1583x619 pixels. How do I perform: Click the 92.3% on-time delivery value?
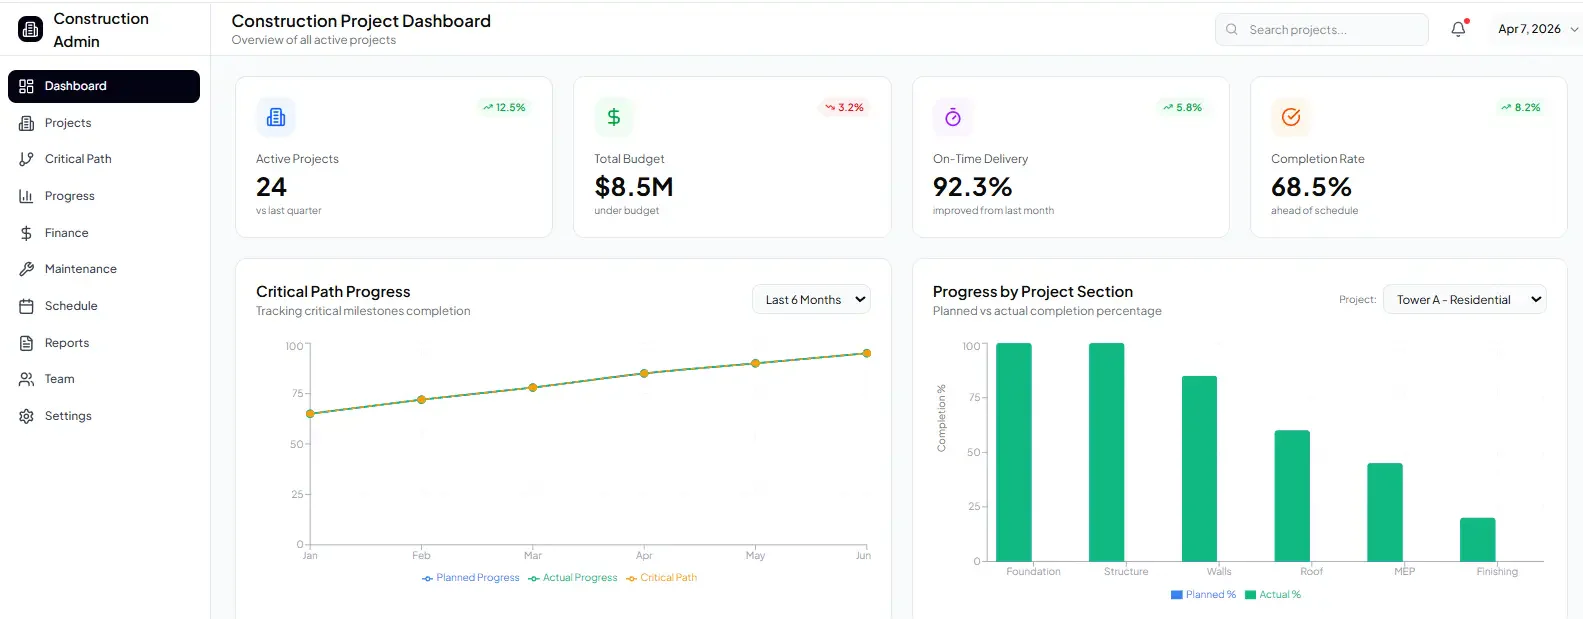pos(973,187)
